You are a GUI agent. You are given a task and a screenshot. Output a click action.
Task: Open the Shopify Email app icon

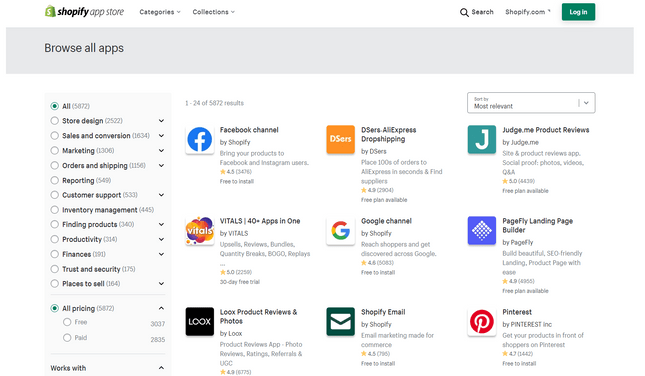coord(341,322)
